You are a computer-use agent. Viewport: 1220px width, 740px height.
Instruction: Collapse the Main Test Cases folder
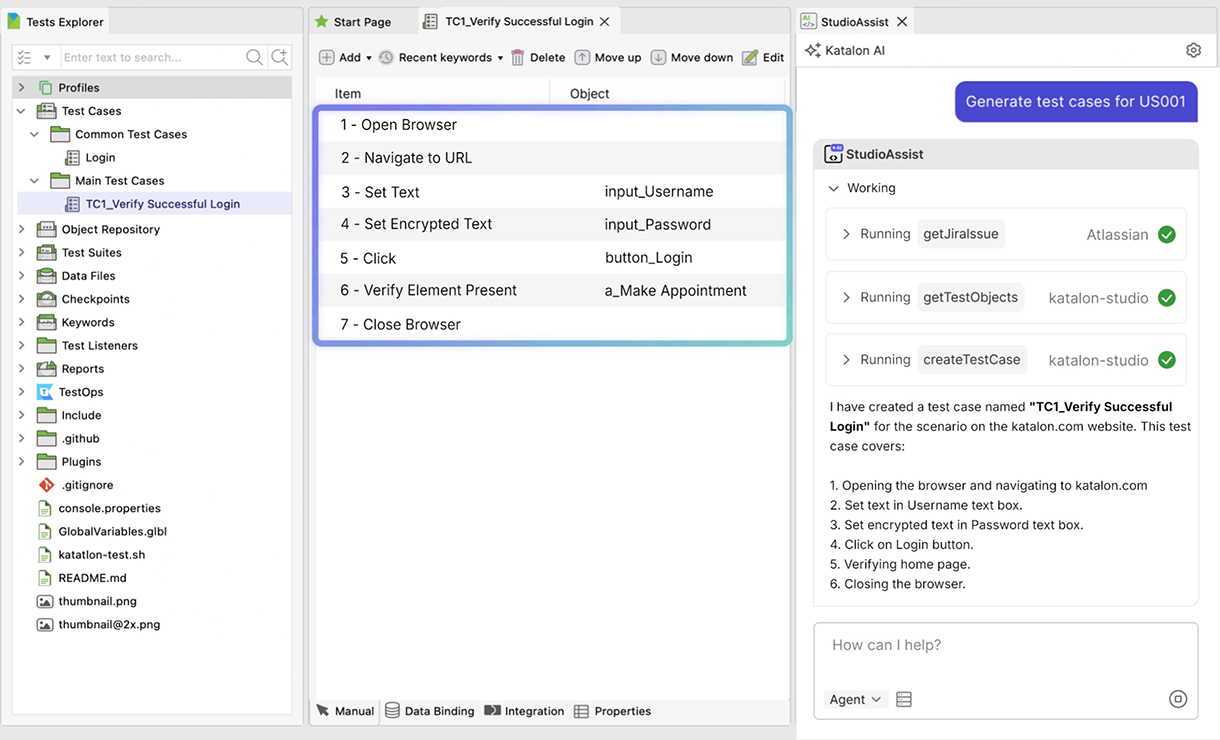pos(35,181)
